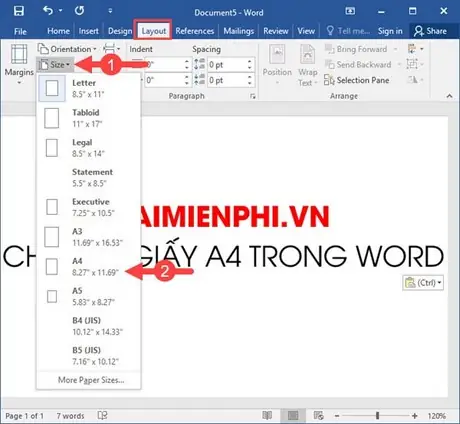Open the Position dropdown
460x424 pixels.
pos(277,64)
